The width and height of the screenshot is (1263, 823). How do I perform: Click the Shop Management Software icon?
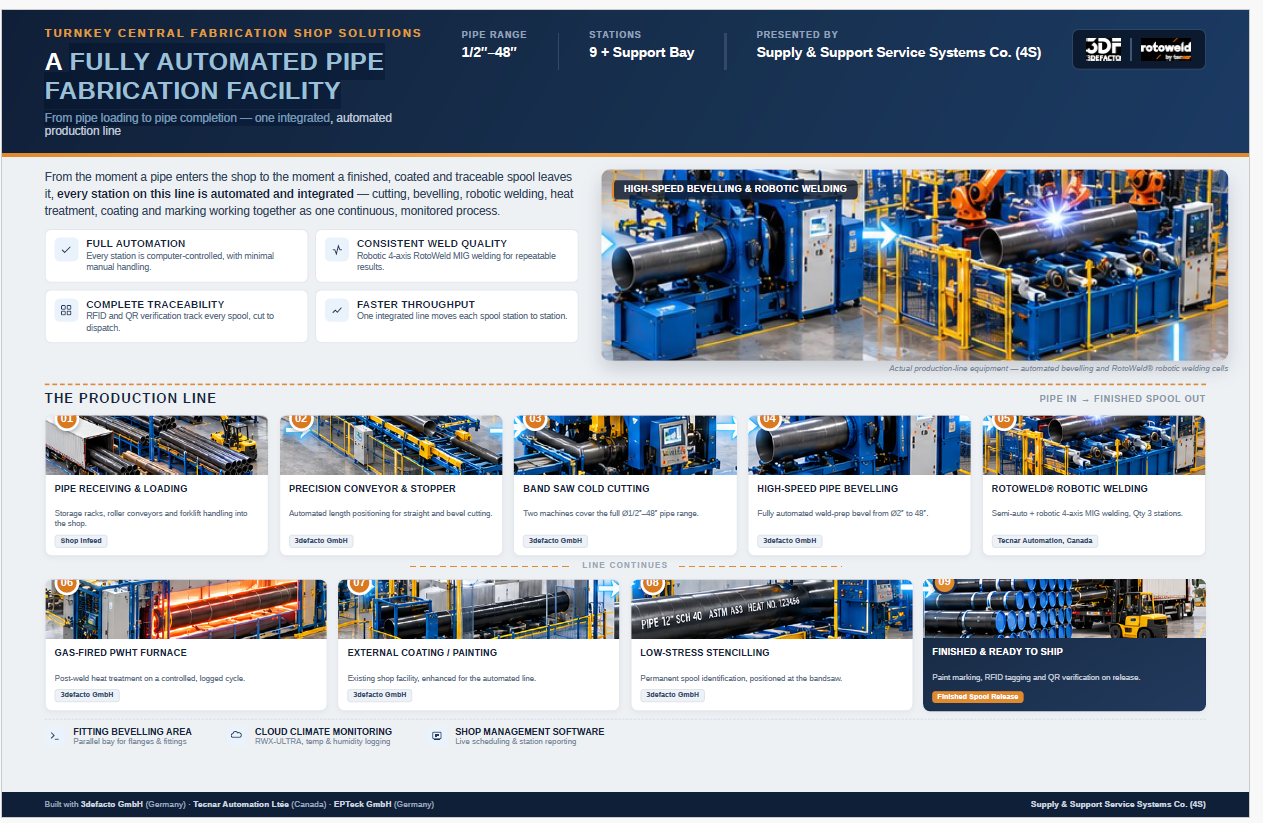coord(437,736)
